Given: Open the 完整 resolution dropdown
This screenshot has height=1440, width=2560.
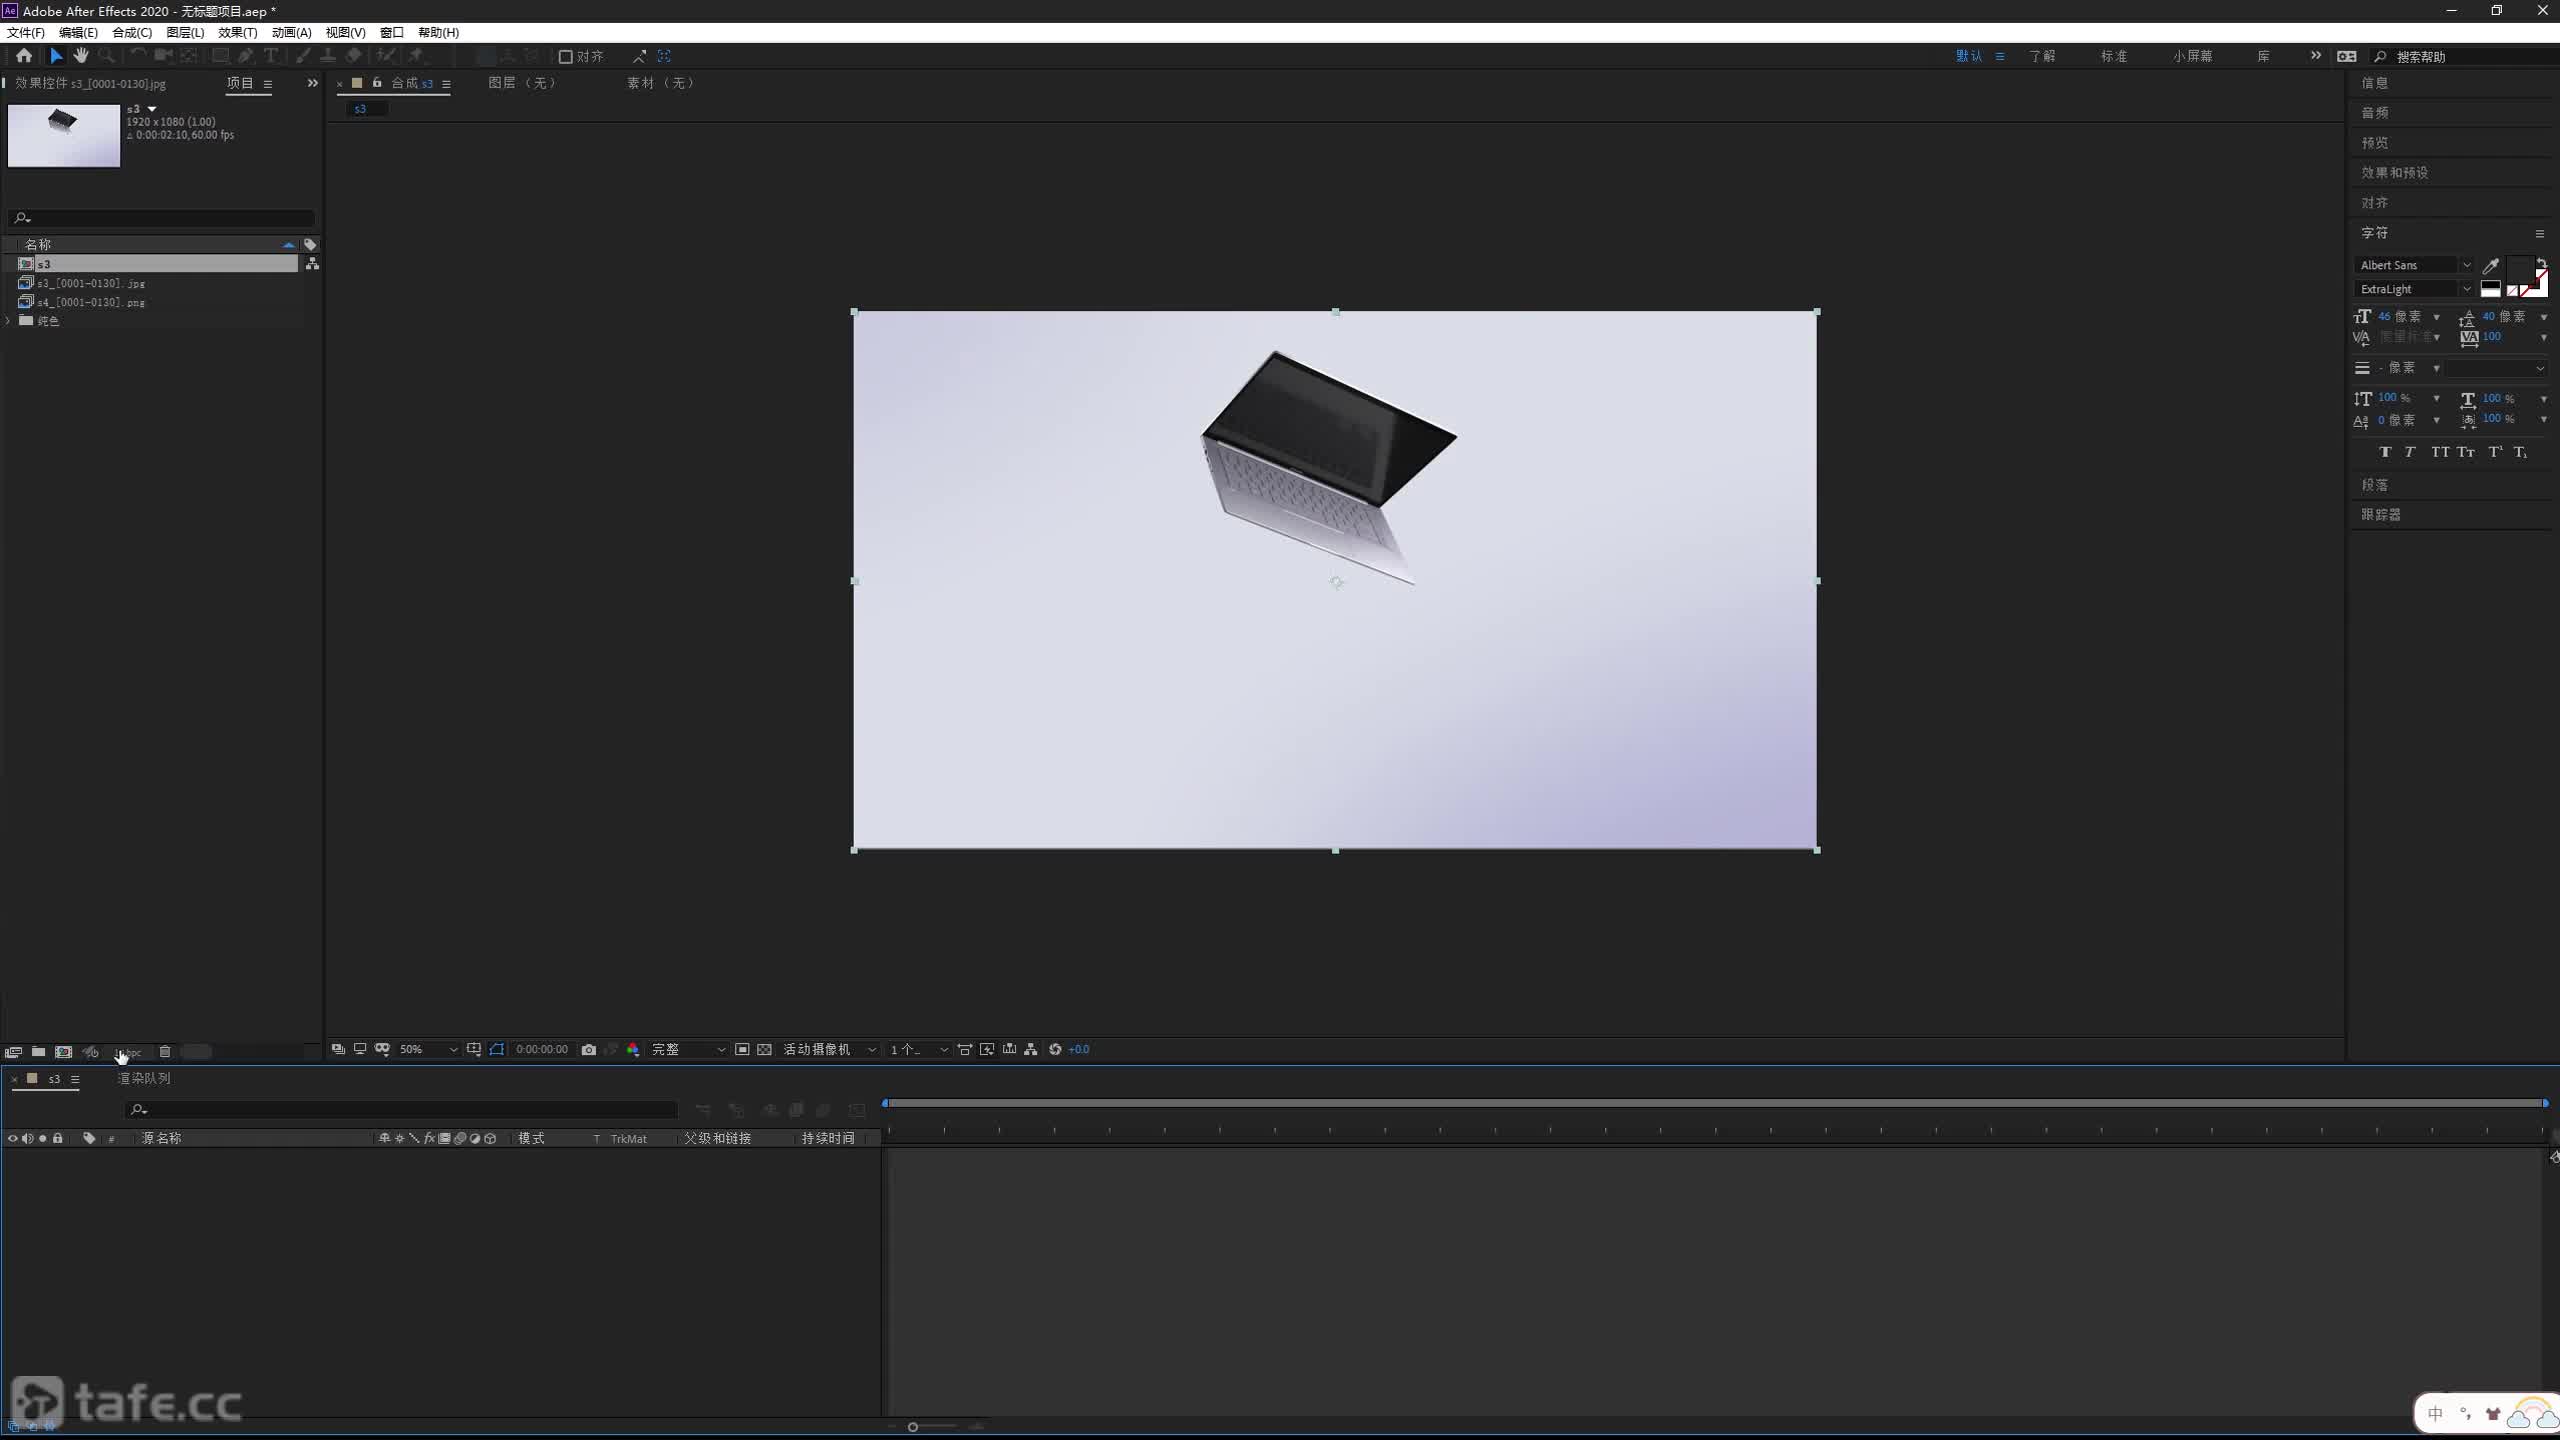Looking at the screenshot, I should 688,1049.
